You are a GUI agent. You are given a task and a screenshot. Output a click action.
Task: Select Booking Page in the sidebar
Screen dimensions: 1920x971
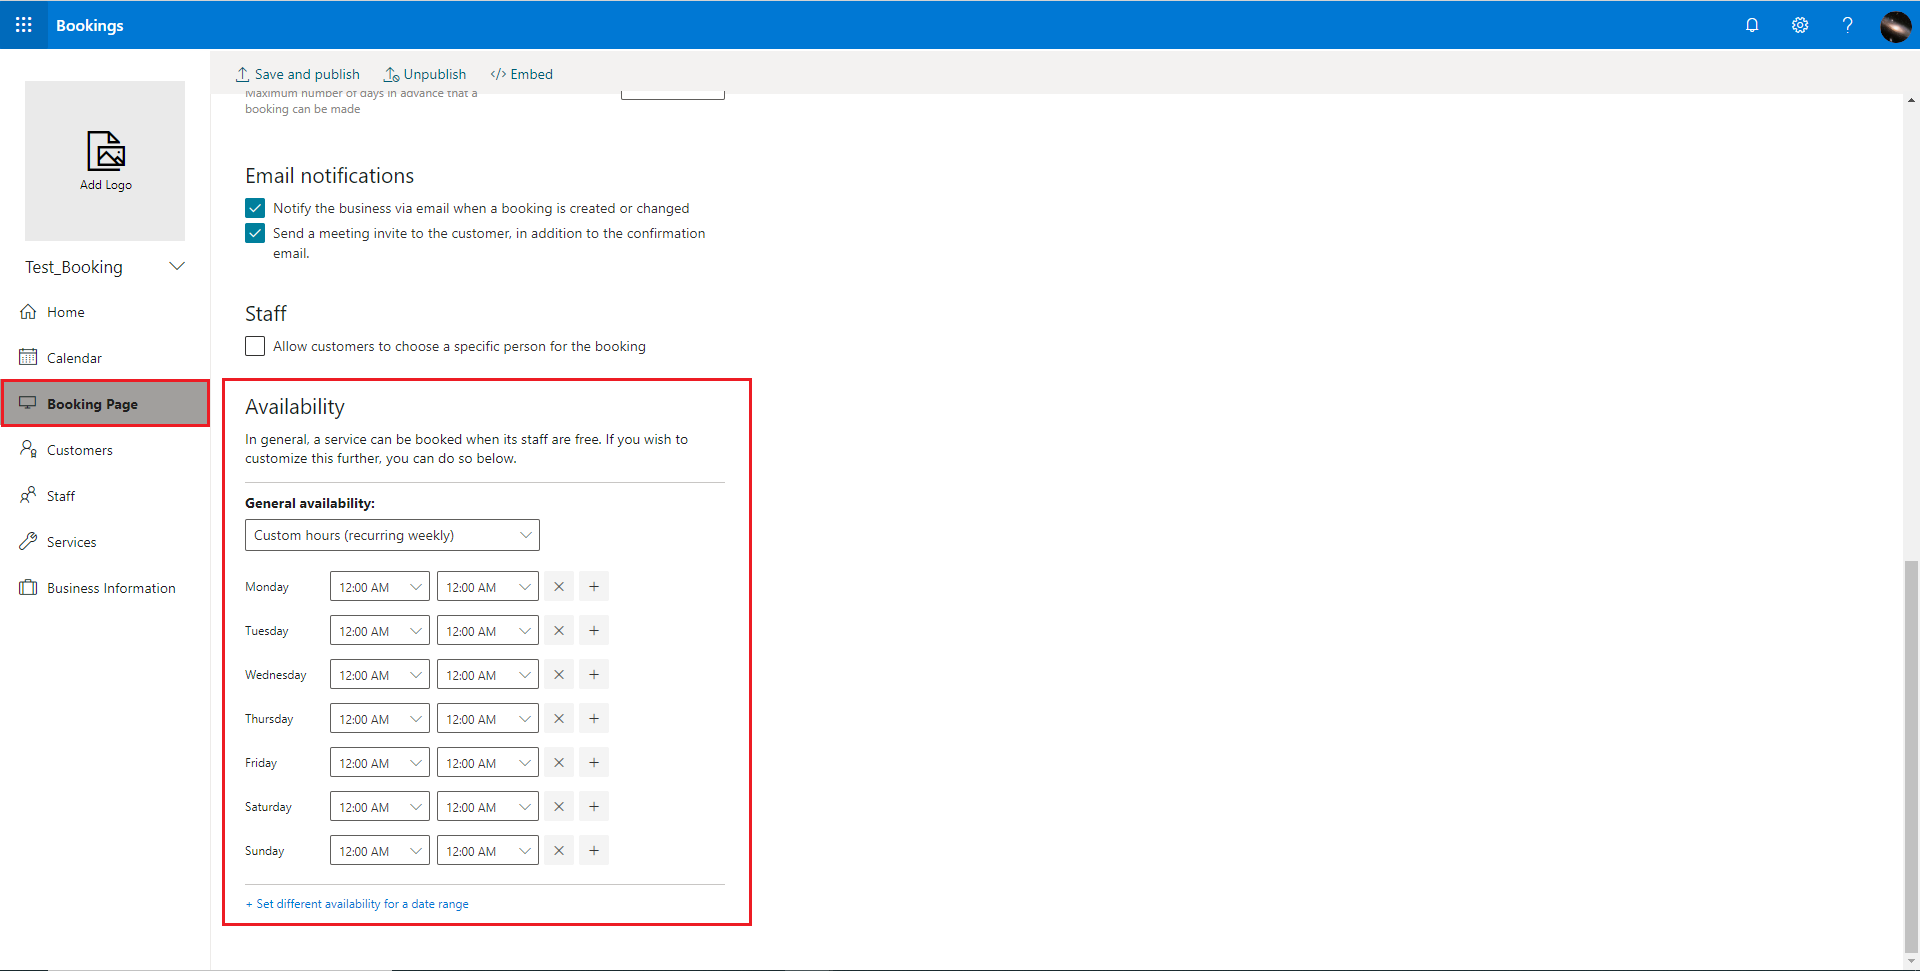pyautogui.click(x=105, y=404)
